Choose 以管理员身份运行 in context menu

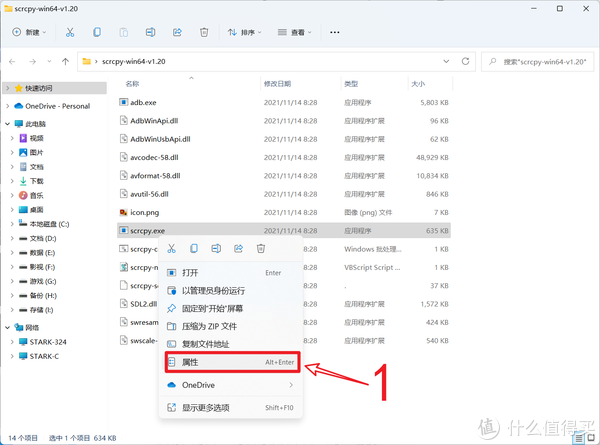pos(231,291)
